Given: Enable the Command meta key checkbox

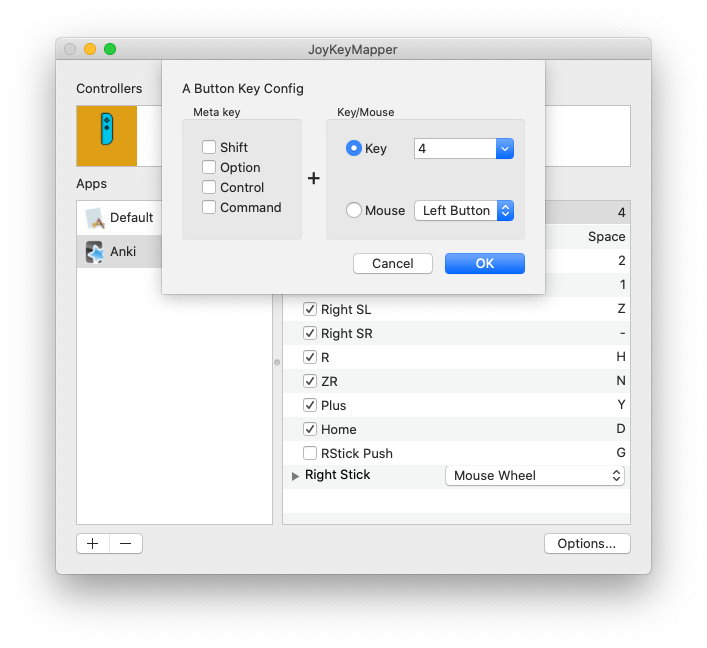Looking at the screenshot, I should point(209,207).
